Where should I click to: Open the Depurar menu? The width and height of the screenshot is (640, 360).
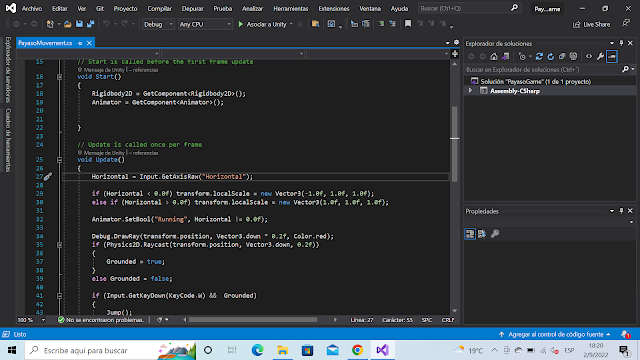coord(192,9)
